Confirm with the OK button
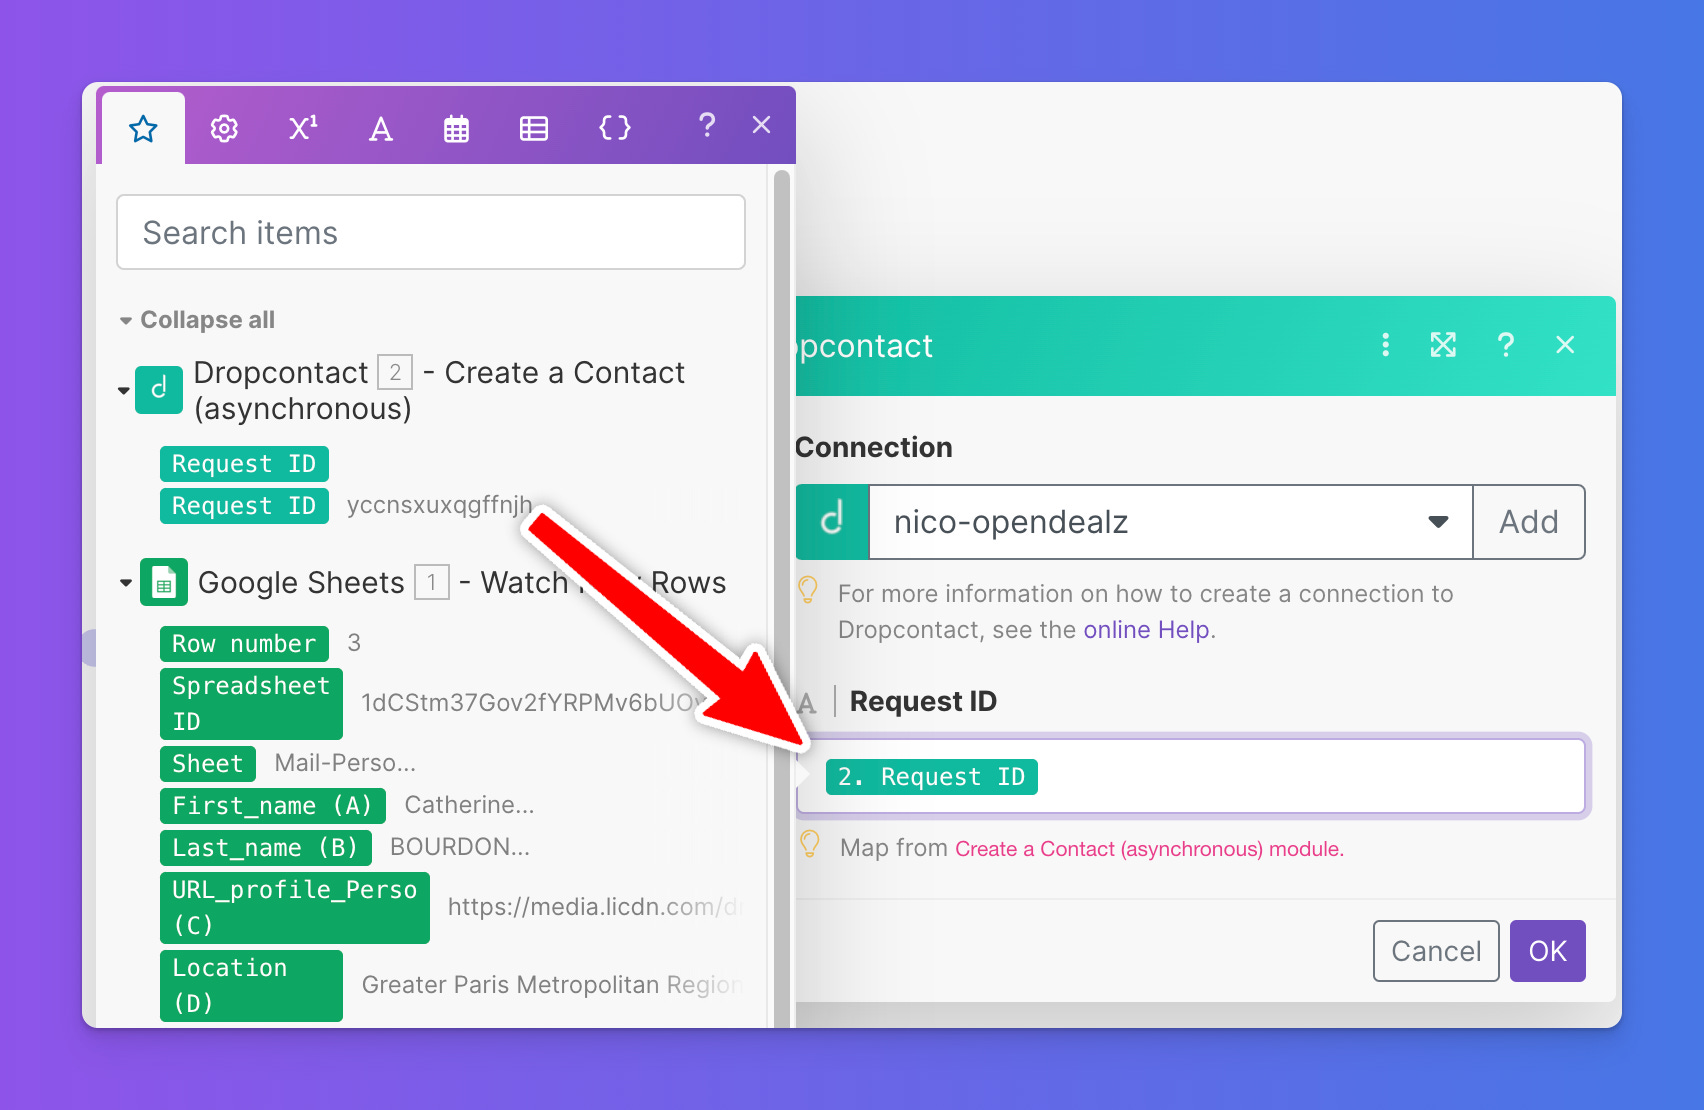 coord(1547,951)
